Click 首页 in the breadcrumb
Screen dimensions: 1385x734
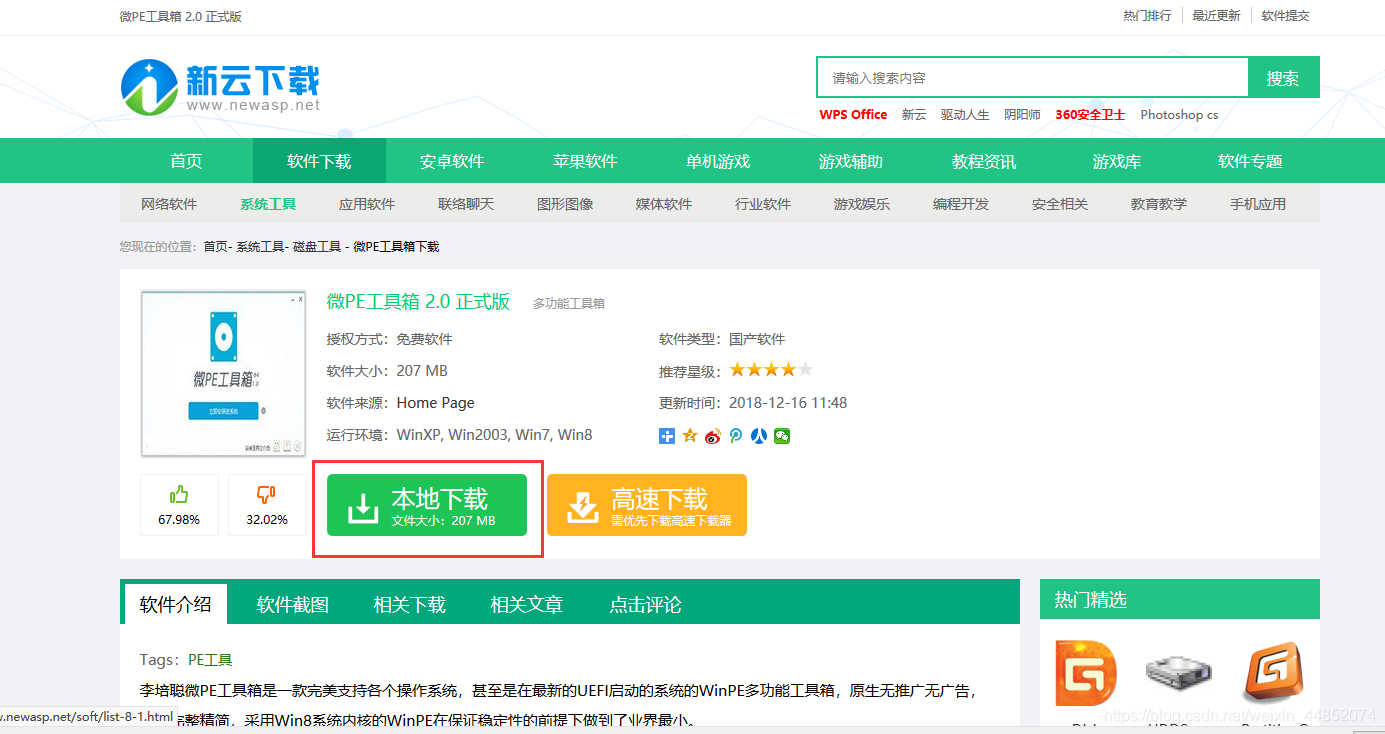(x=215, y=246)
